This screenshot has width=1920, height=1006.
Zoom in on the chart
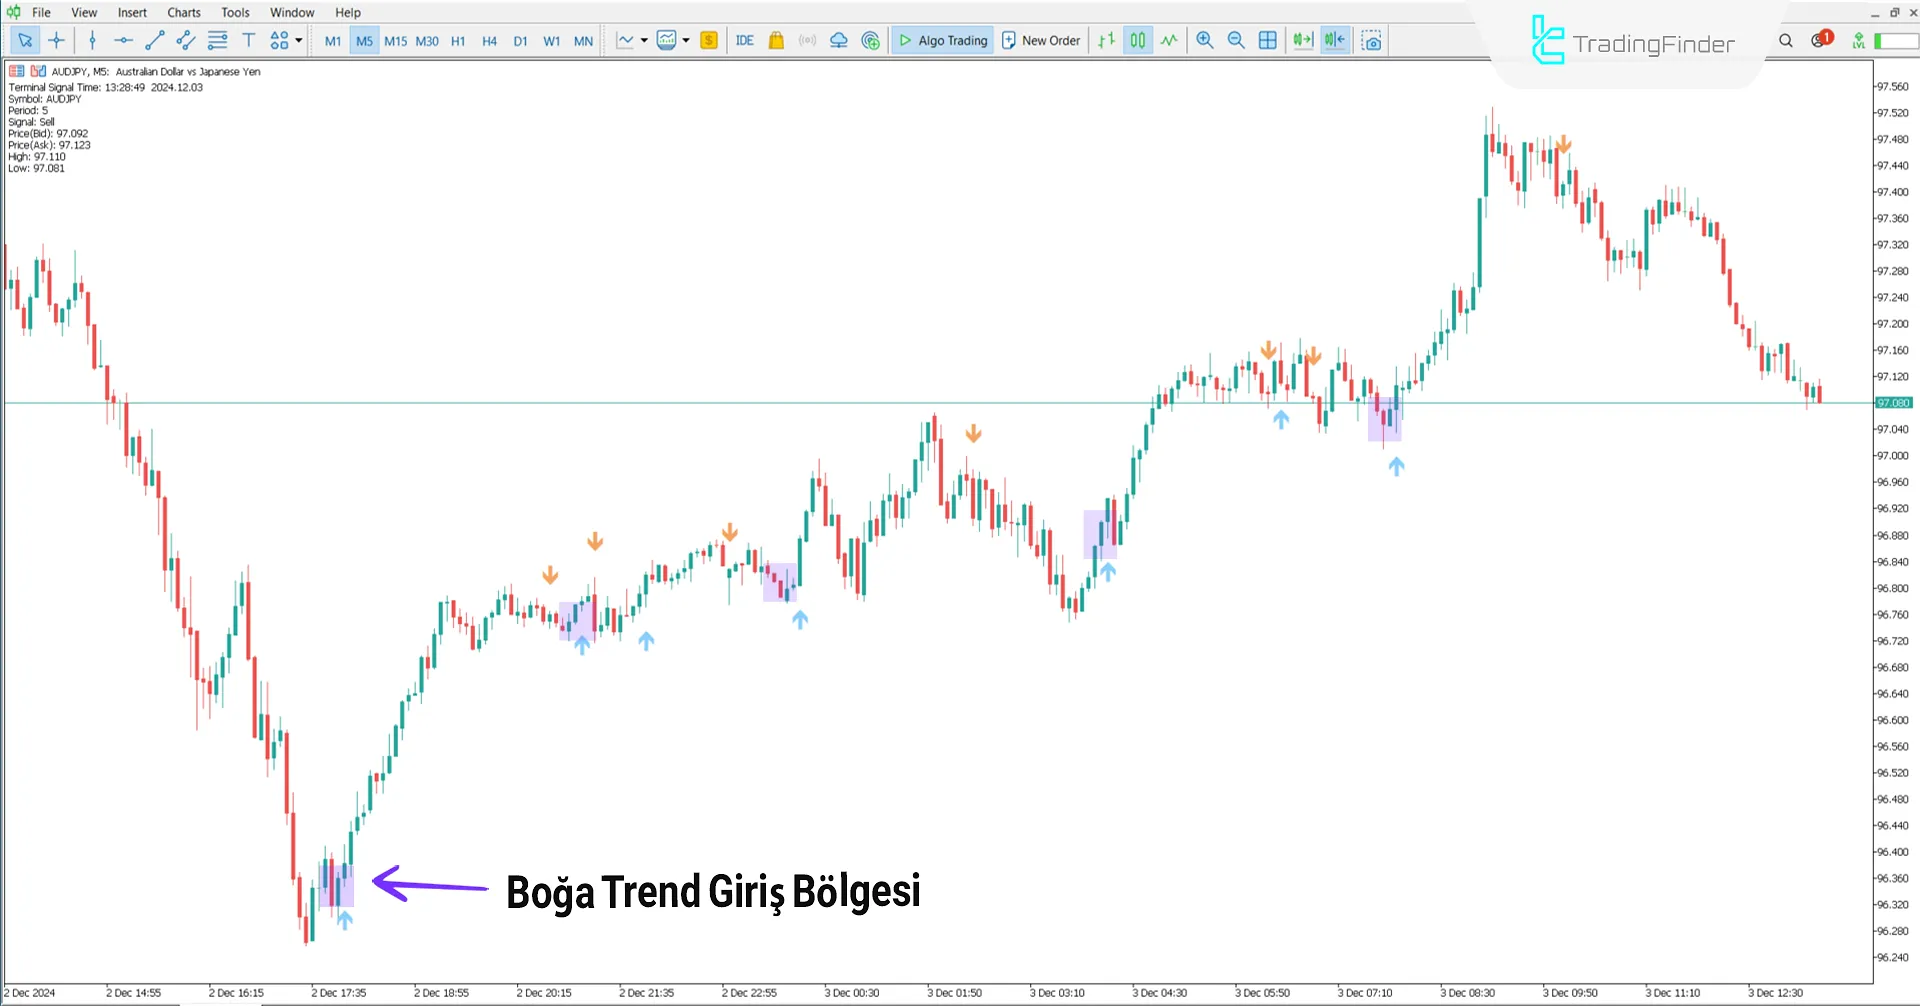coord(1205,40)
